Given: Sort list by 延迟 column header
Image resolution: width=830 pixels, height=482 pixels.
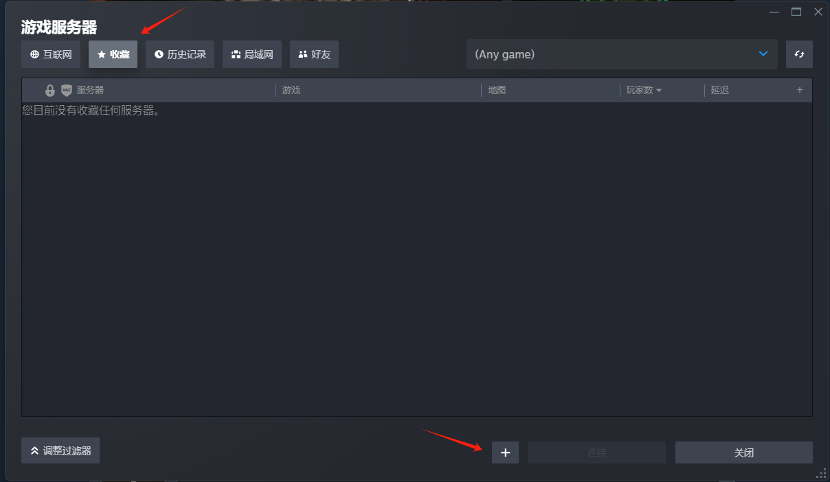Looking at the screenshot, I should click(x=720, y=90).
